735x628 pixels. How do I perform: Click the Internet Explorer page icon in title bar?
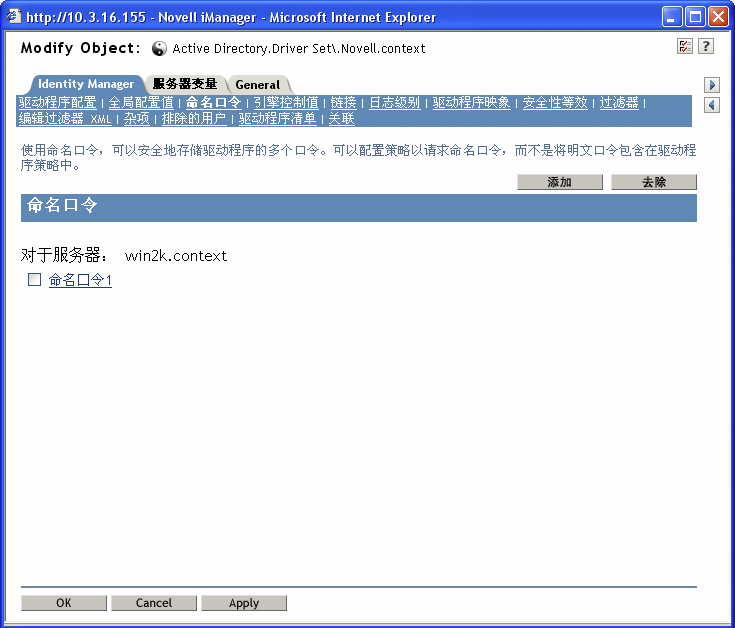coord(13,17)
